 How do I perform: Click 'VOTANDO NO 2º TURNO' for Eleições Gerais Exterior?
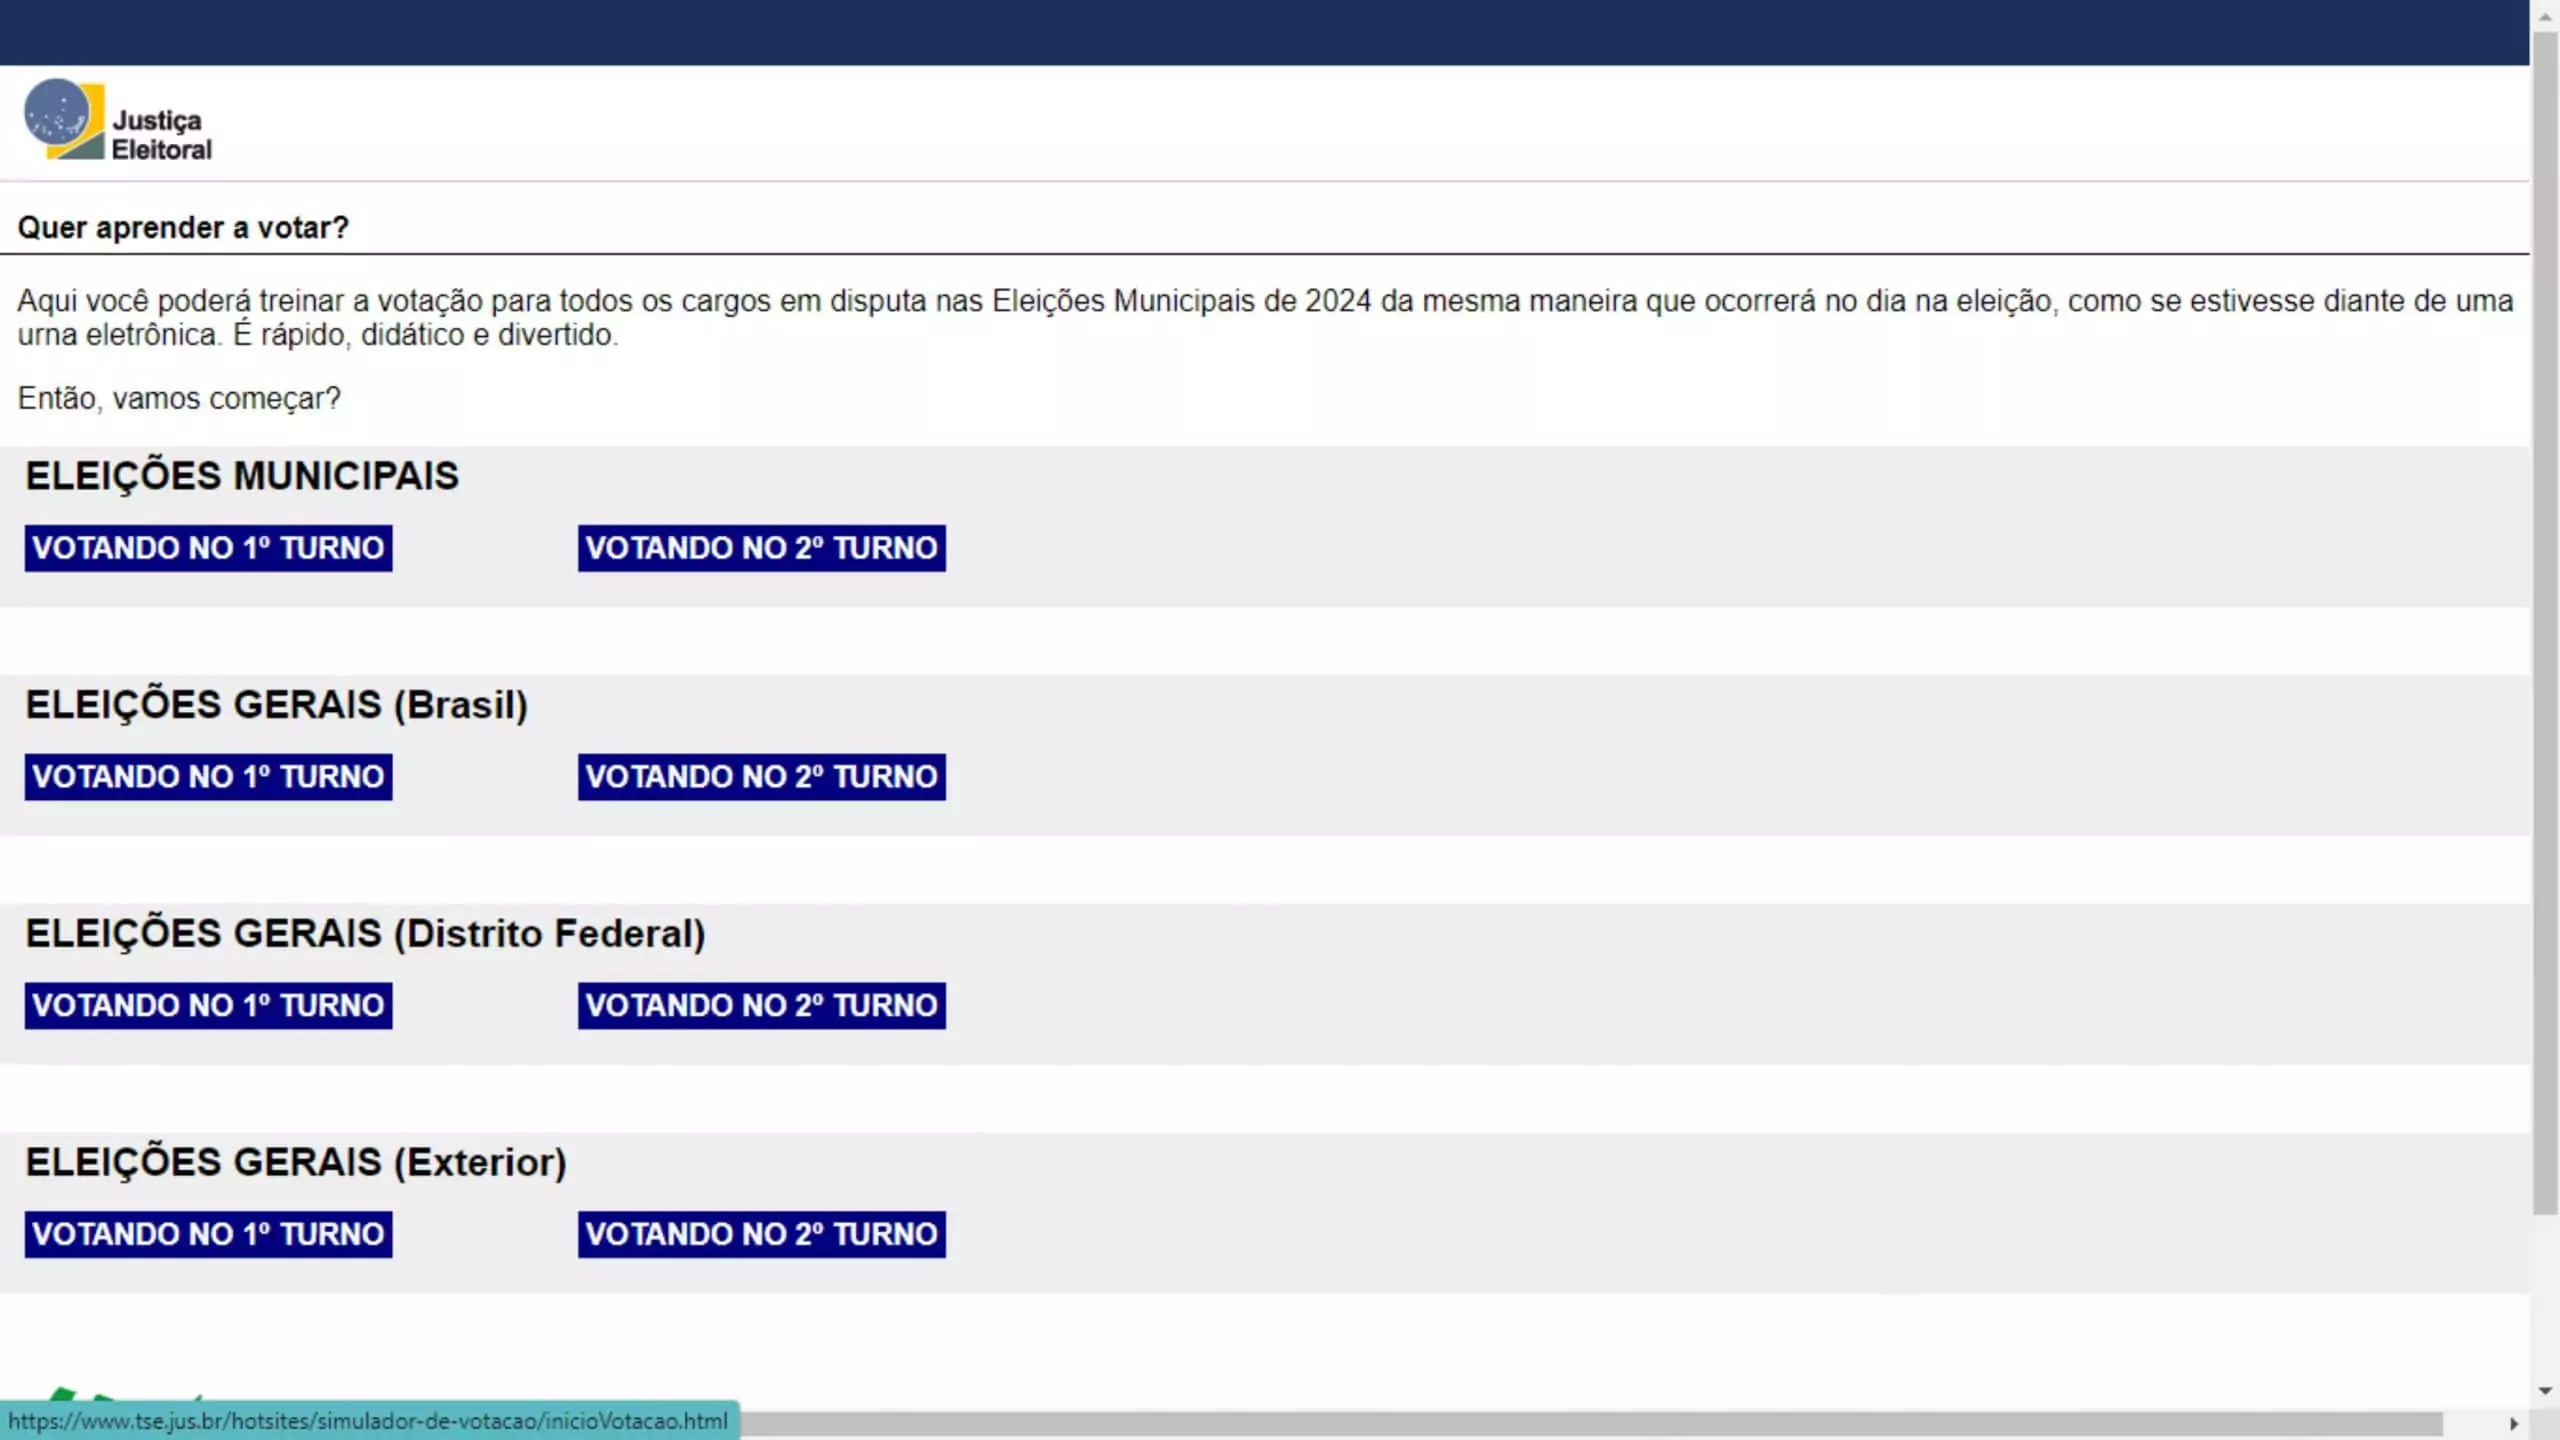tap(761, 1233)
